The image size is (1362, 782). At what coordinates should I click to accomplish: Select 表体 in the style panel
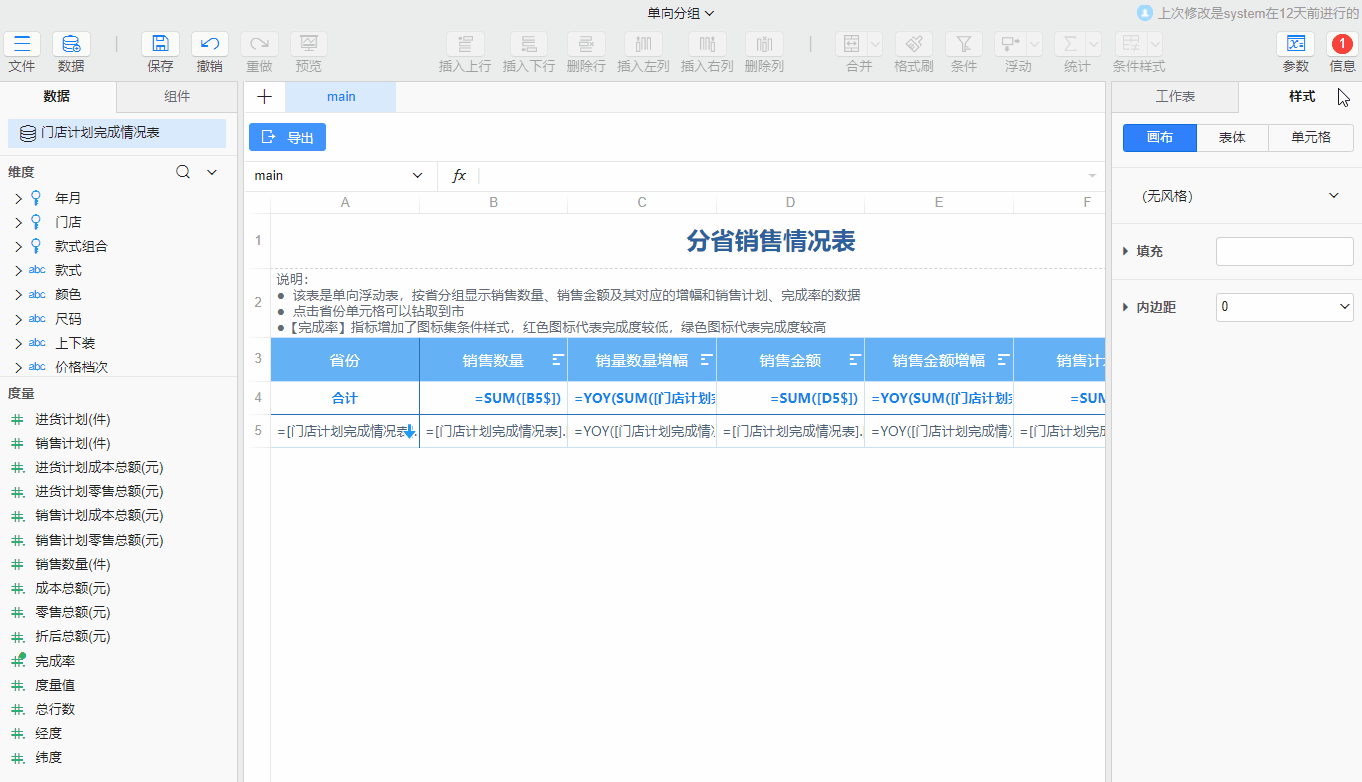(1232, 139)
